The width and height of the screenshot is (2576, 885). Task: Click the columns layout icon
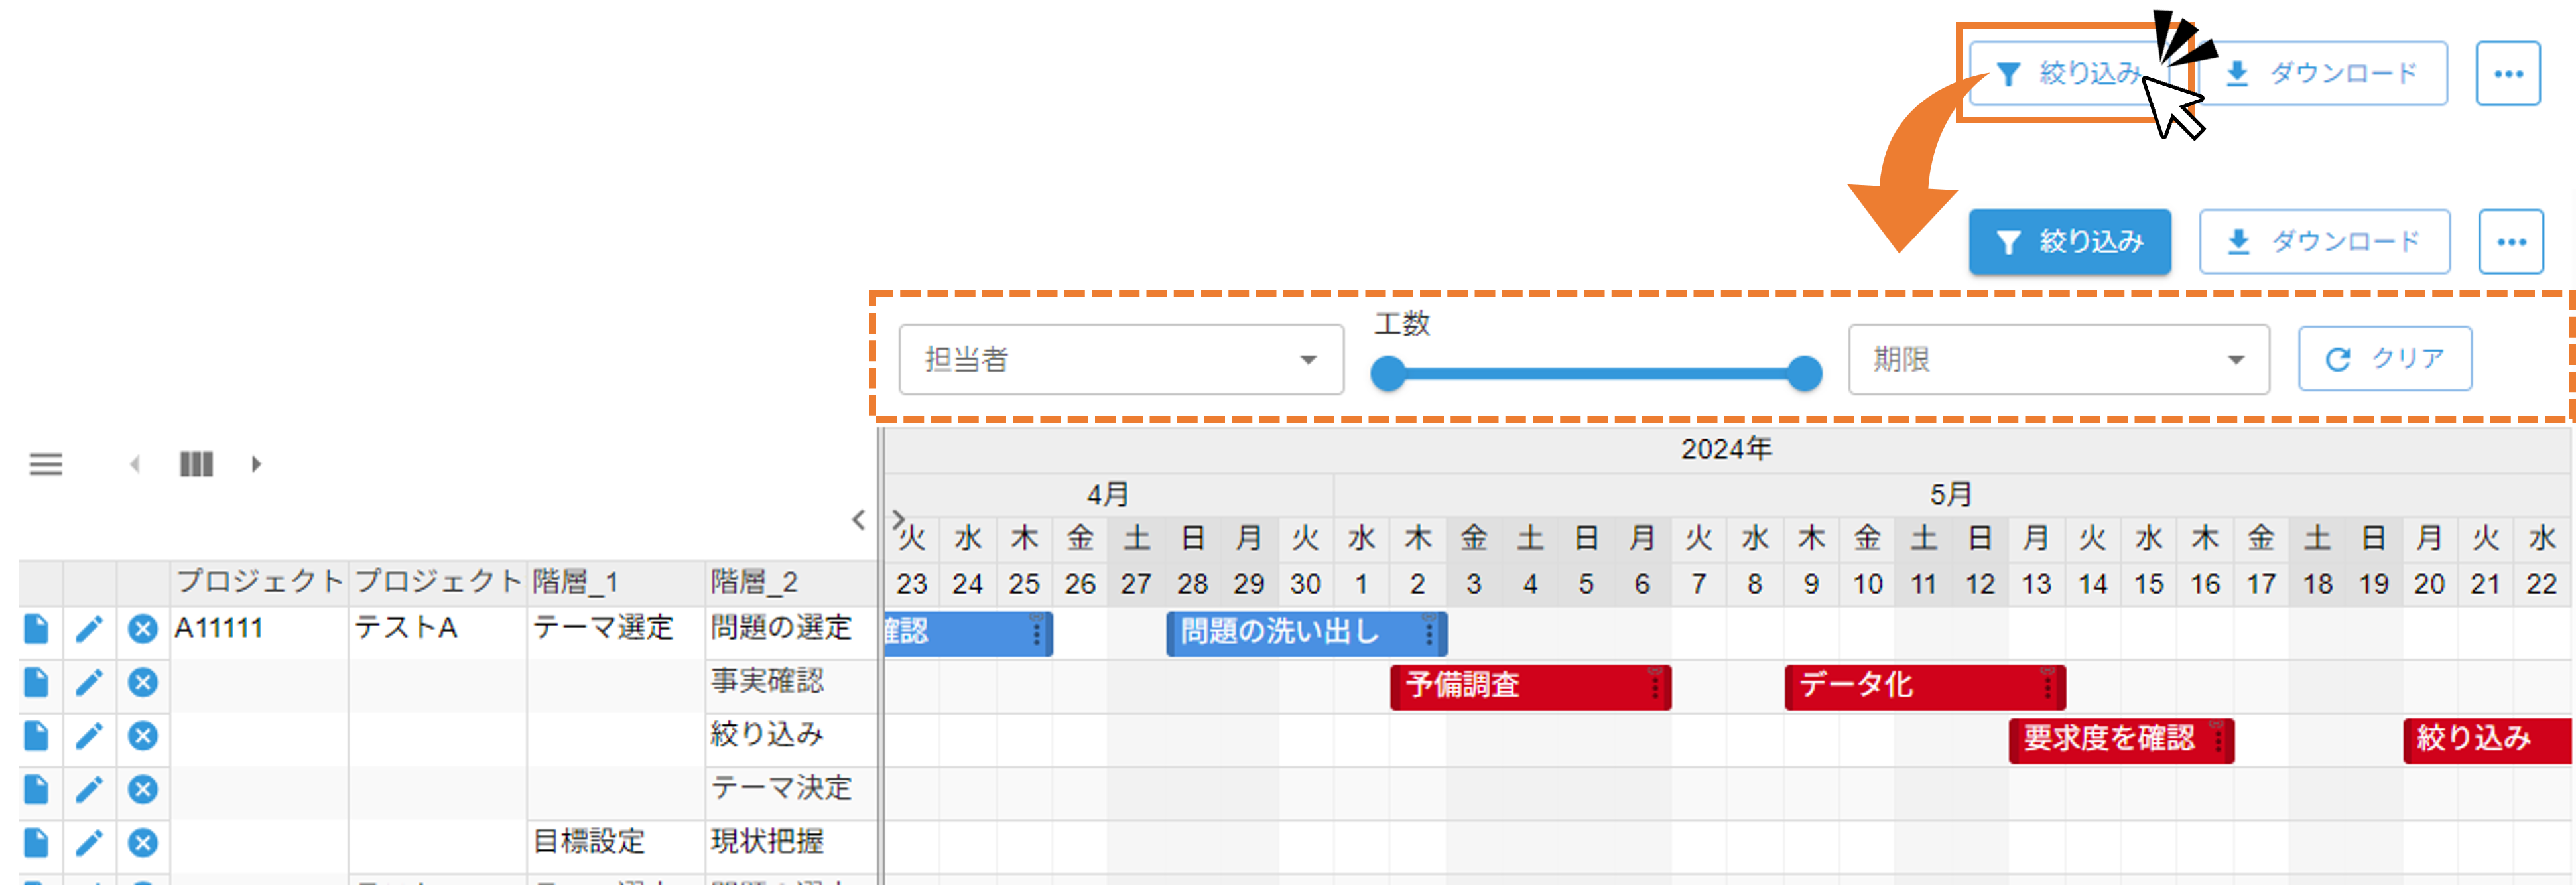click(x=196, y=464)
